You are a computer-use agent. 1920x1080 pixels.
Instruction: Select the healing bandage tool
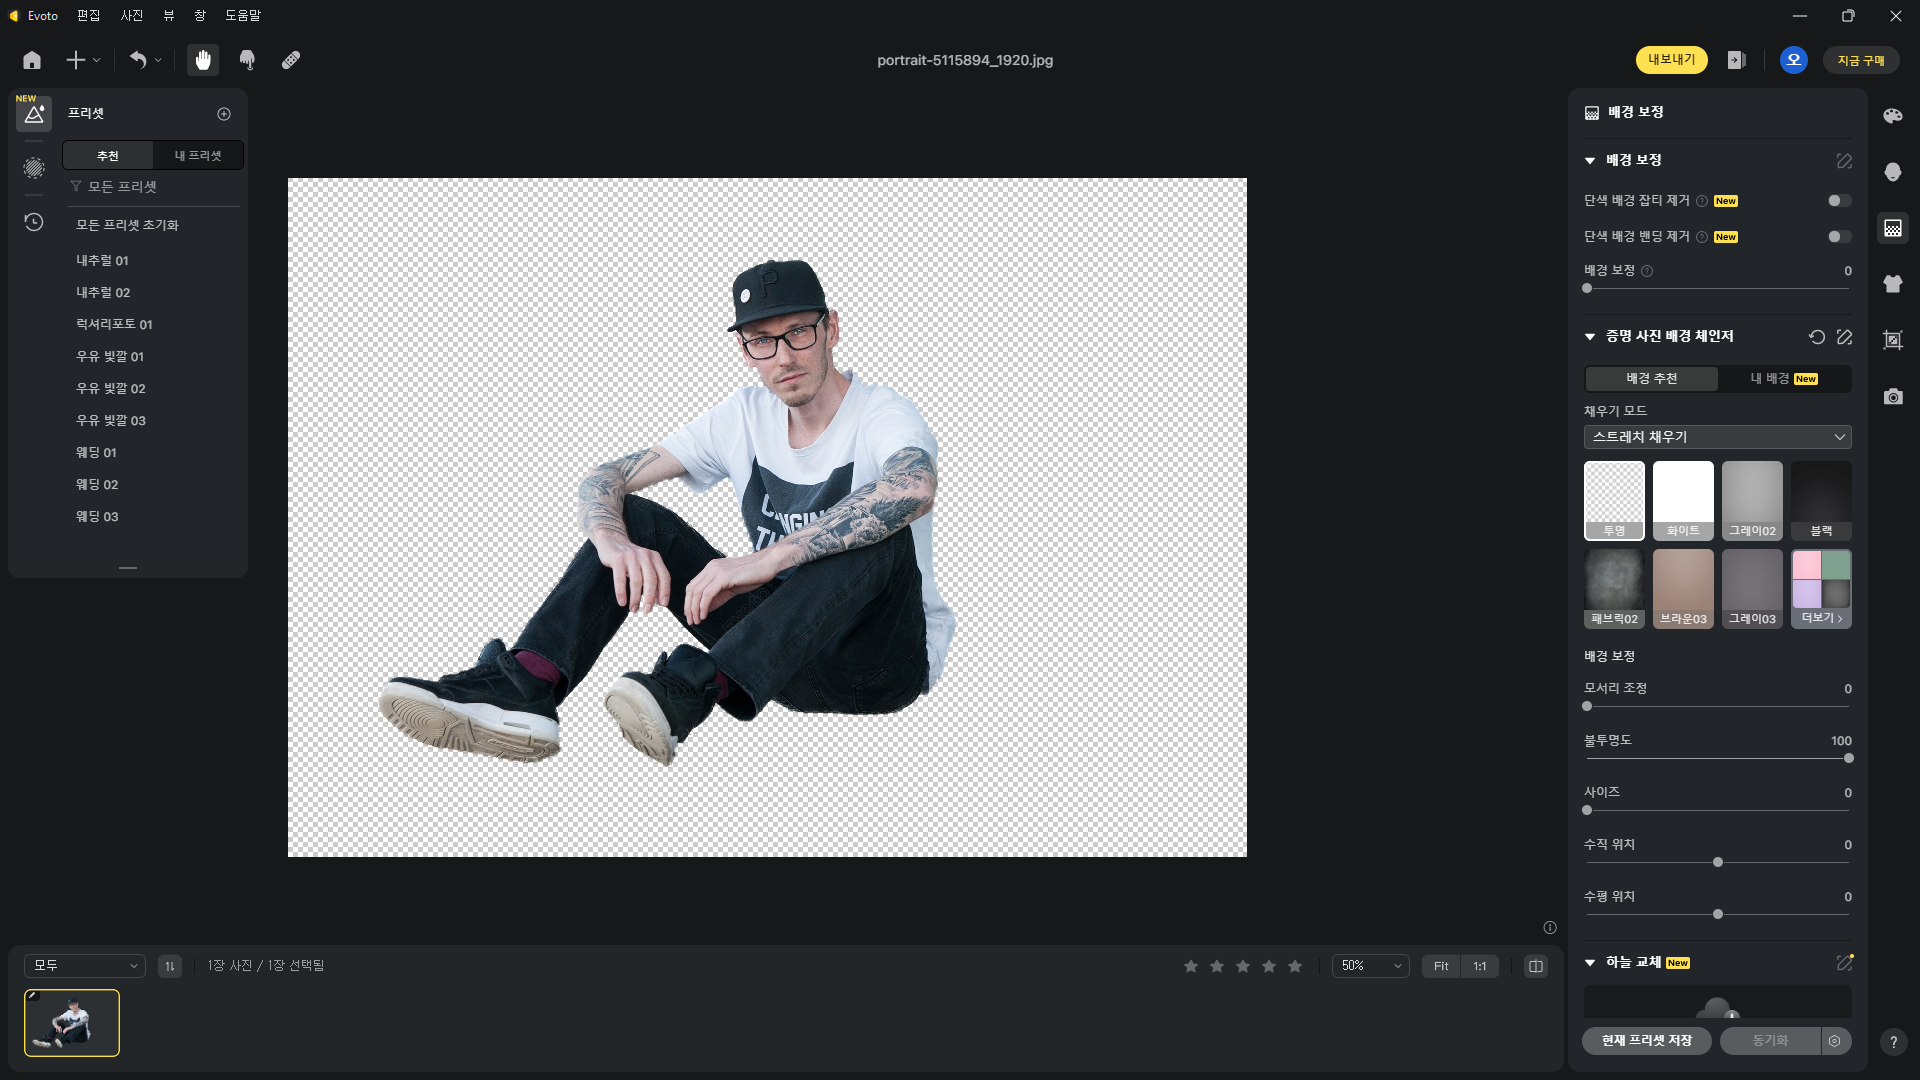tap(291, 60)
